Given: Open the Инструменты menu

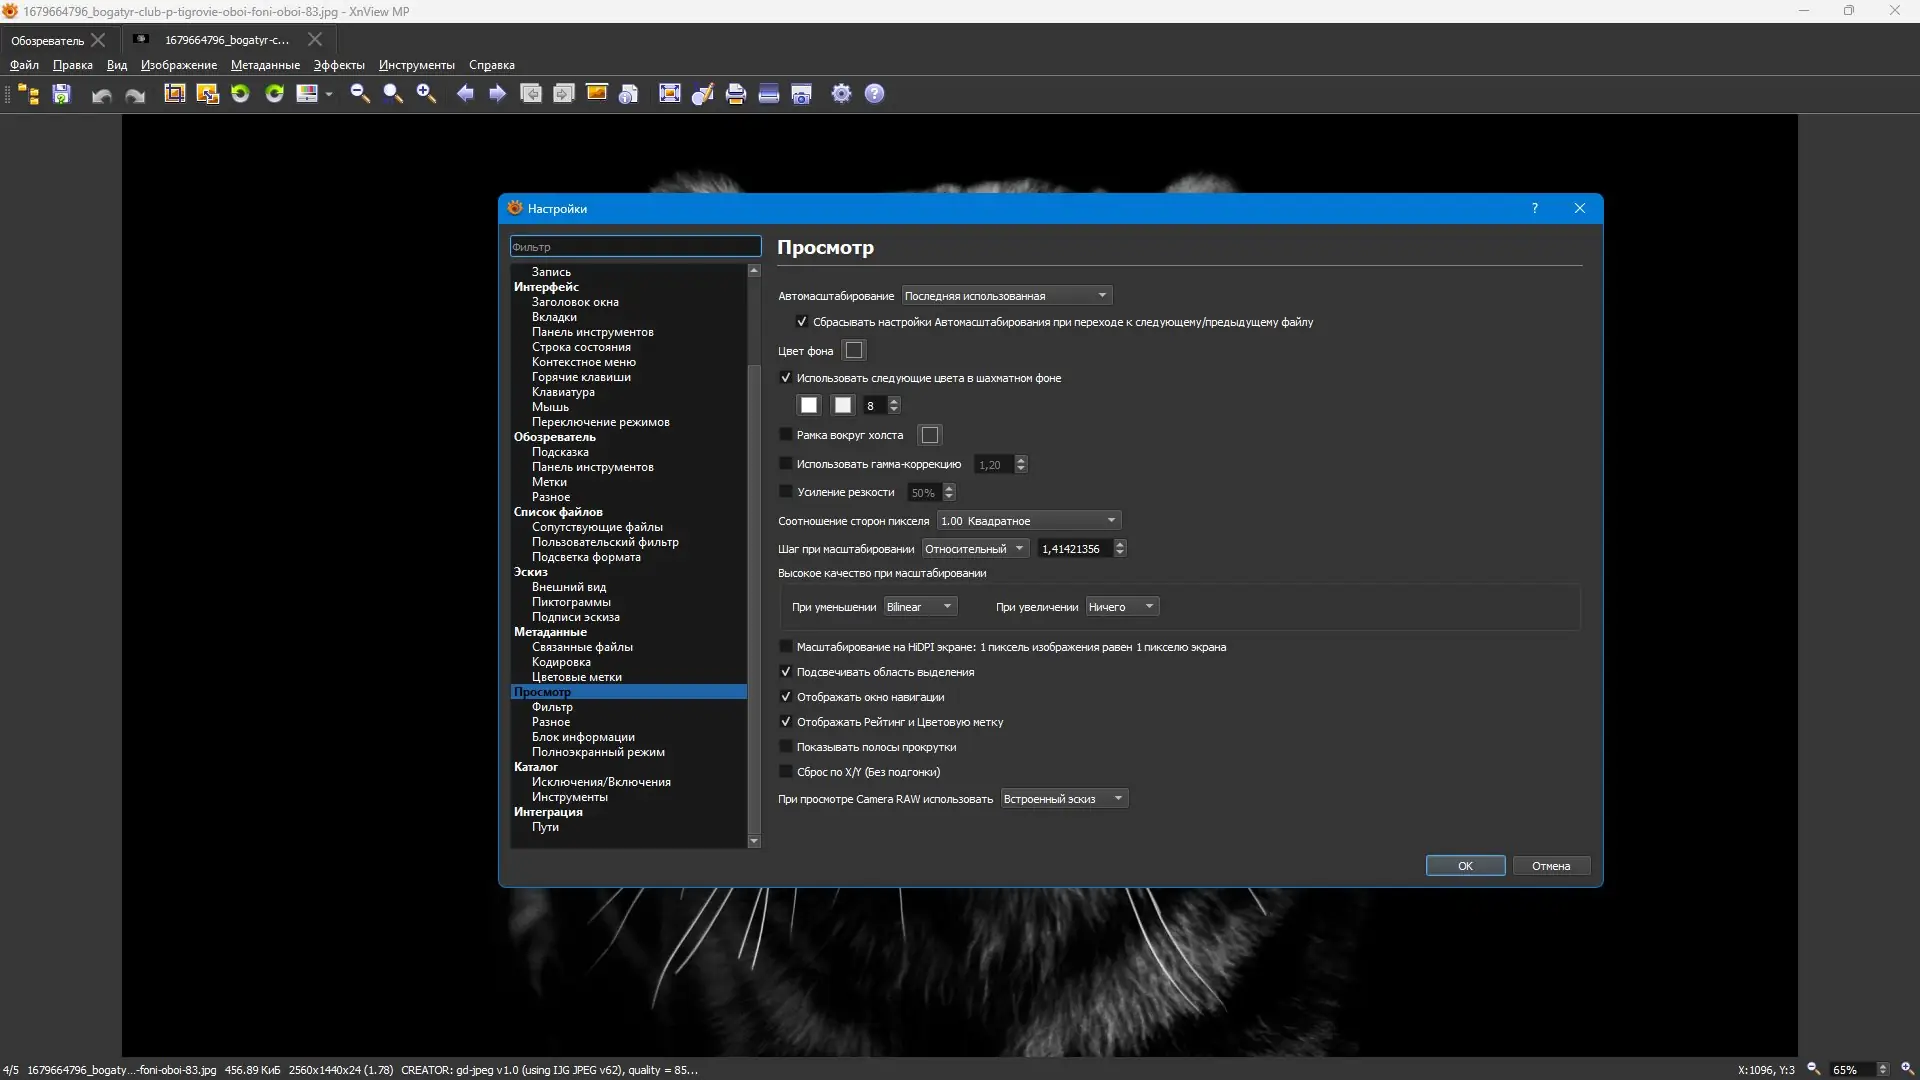Looking at the screenshot, I should pyautogui.click(x=416, y=65).
